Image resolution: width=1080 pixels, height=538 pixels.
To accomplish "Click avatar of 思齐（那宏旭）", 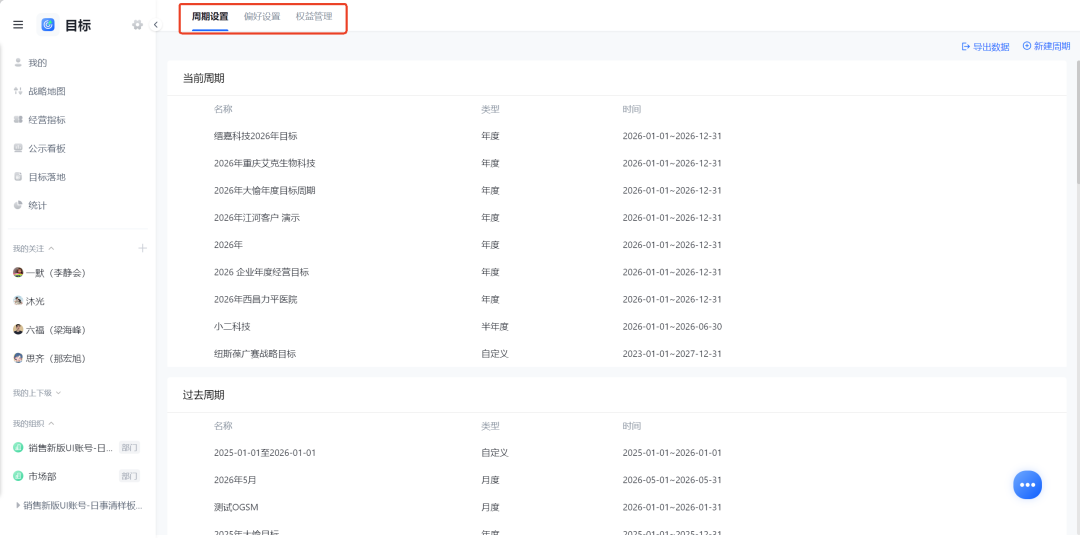I will click(x=18, y=358).
